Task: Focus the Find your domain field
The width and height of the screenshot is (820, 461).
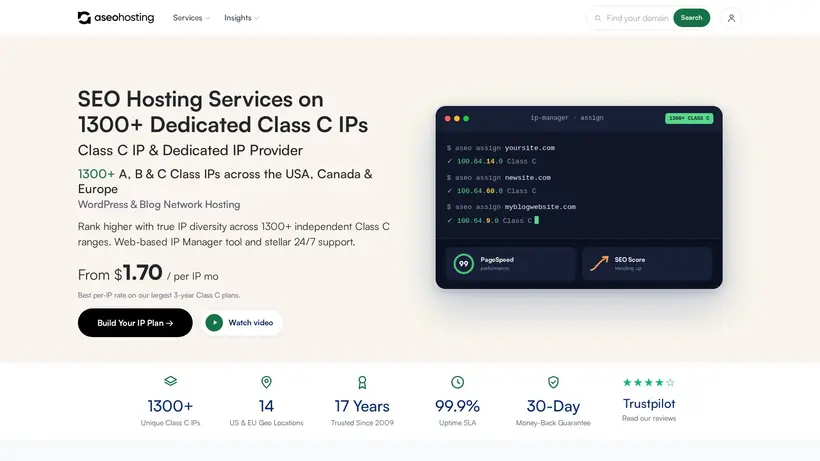Action: click(637, 18)
